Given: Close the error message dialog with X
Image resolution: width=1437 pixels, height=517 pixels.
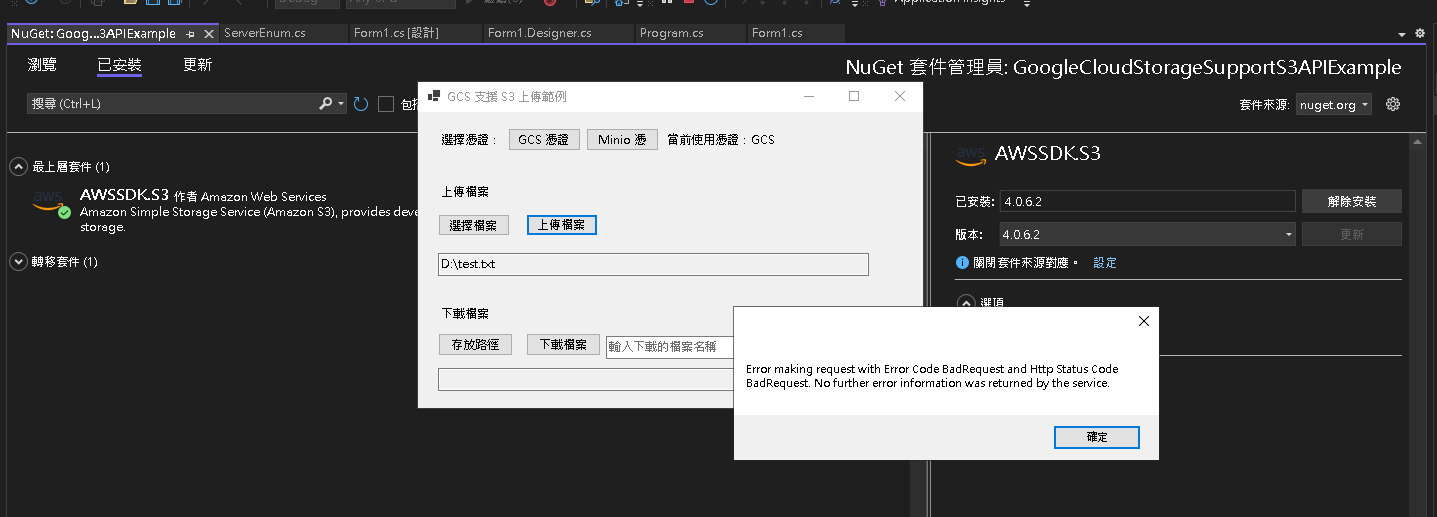Looking at the screenshot, I should point(1143,321).
